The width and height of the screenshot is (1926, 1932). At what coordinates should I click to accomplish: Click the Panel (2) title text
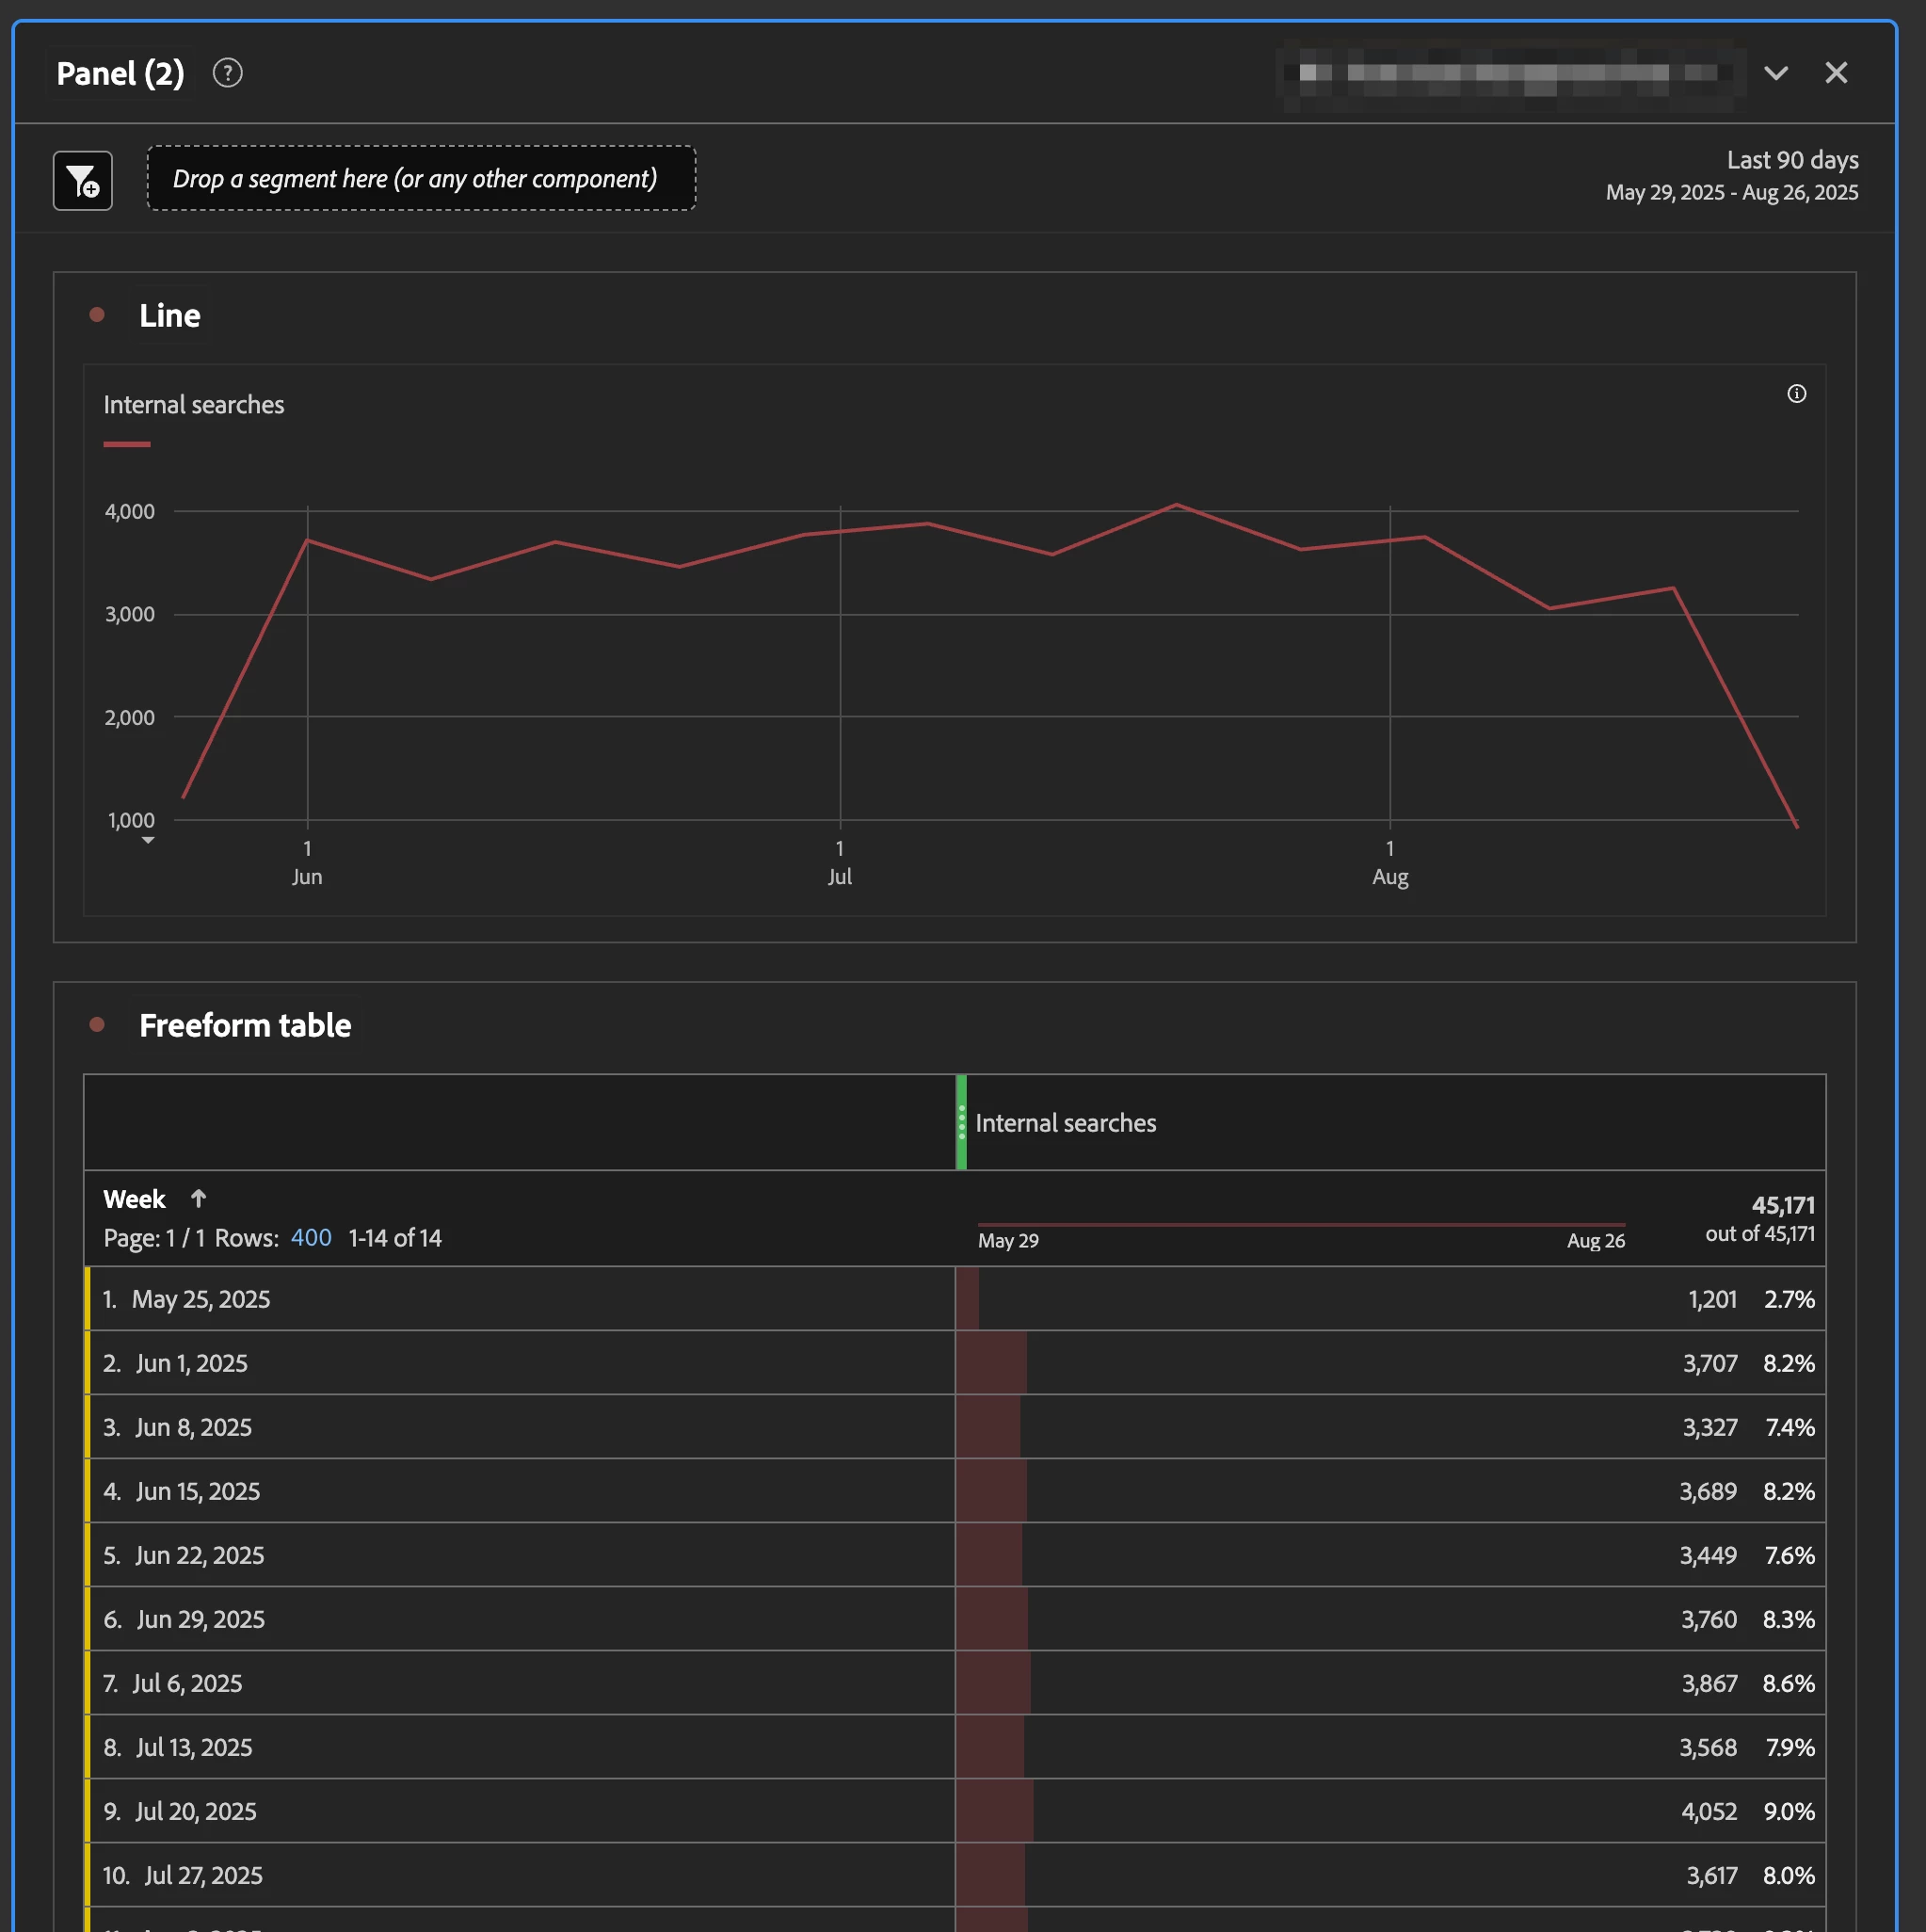coord(120,73)
